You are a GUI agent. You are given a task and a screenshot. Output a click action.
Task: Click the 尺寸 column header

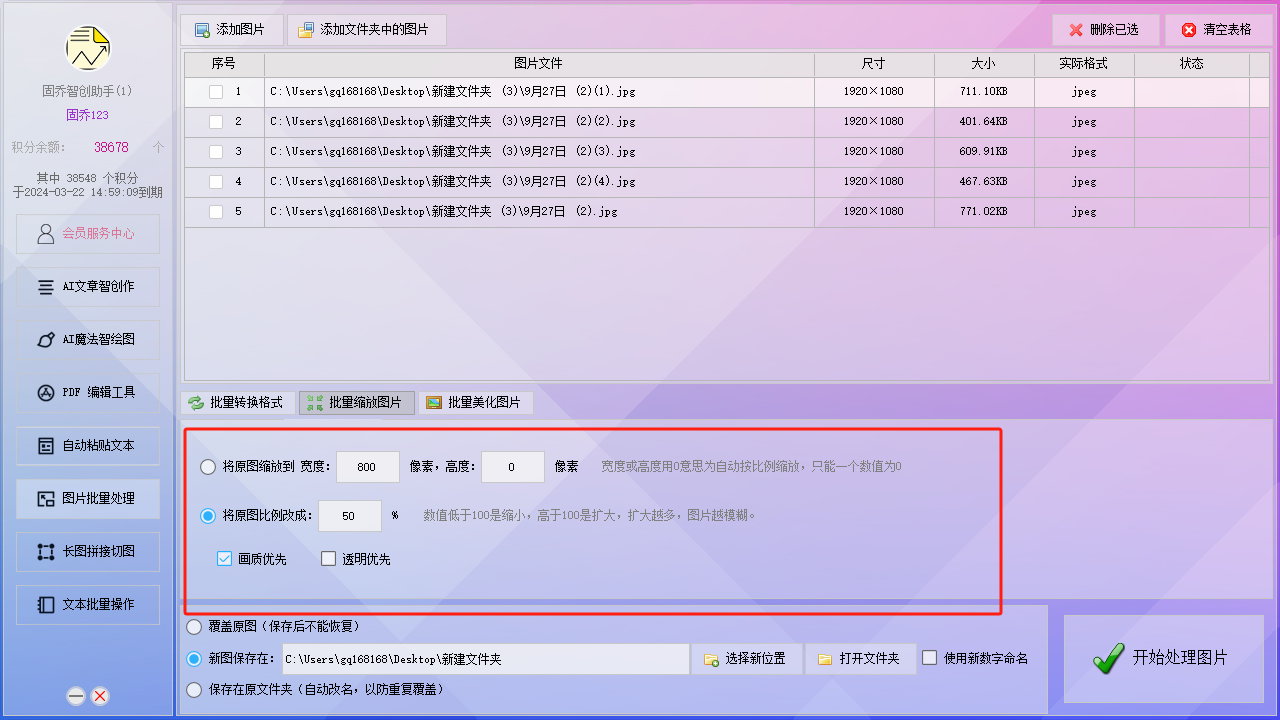click(874, 64)
